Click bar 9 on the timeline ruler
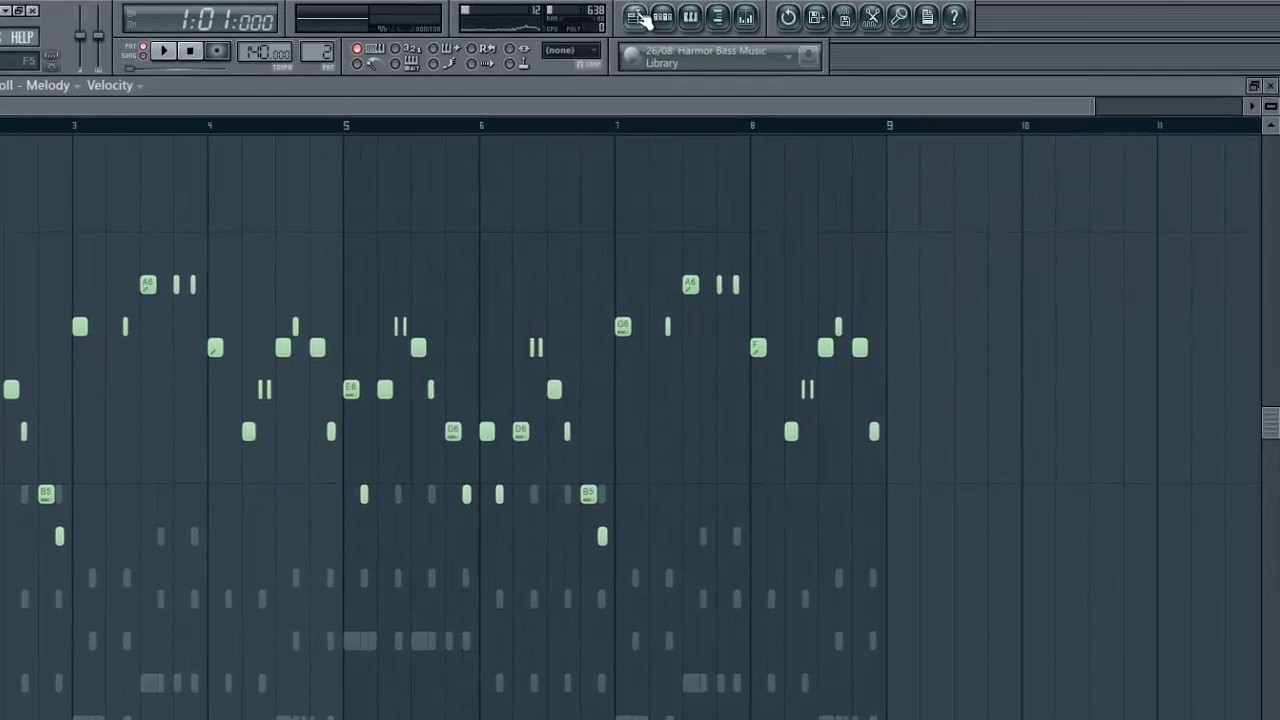The width and height of the screenshot is (1280, 720). 889,125
